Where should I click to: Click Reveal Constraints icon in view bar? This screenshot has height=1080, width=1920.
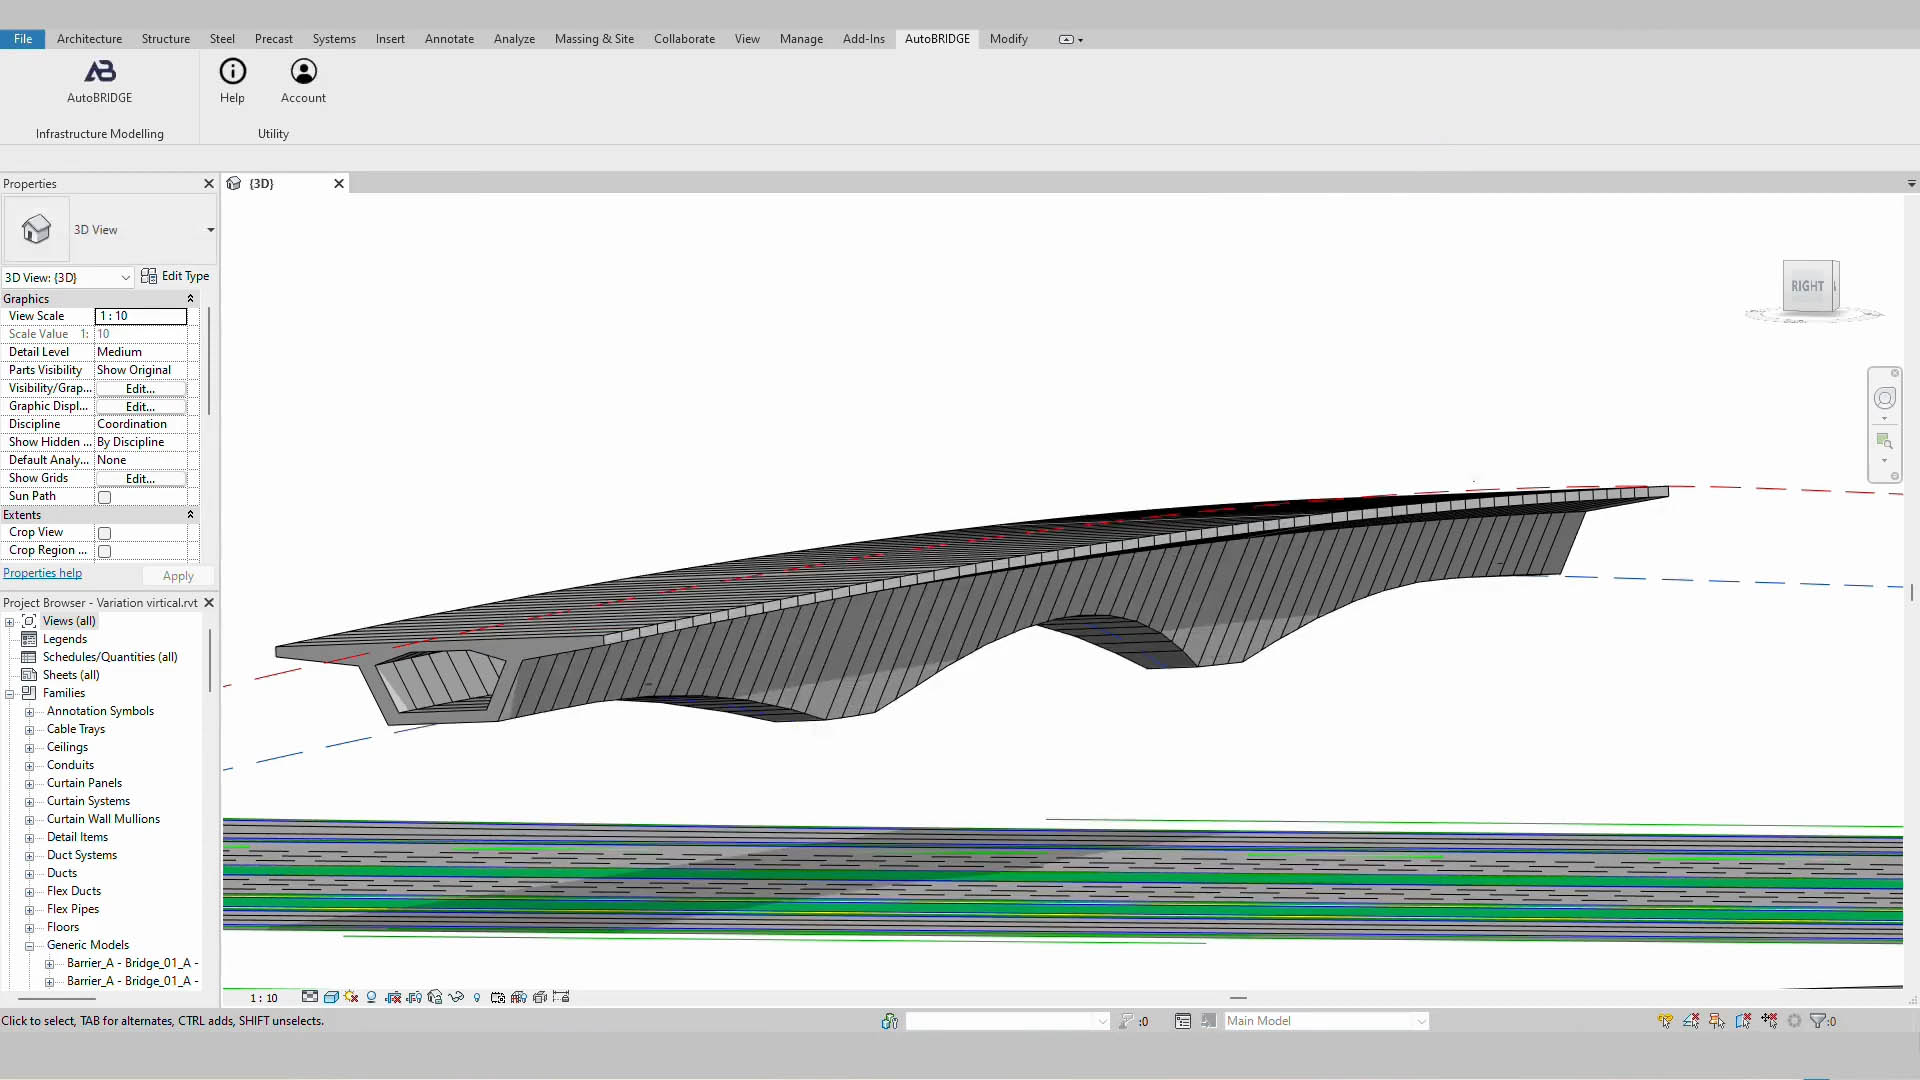[x=561, y=997]
